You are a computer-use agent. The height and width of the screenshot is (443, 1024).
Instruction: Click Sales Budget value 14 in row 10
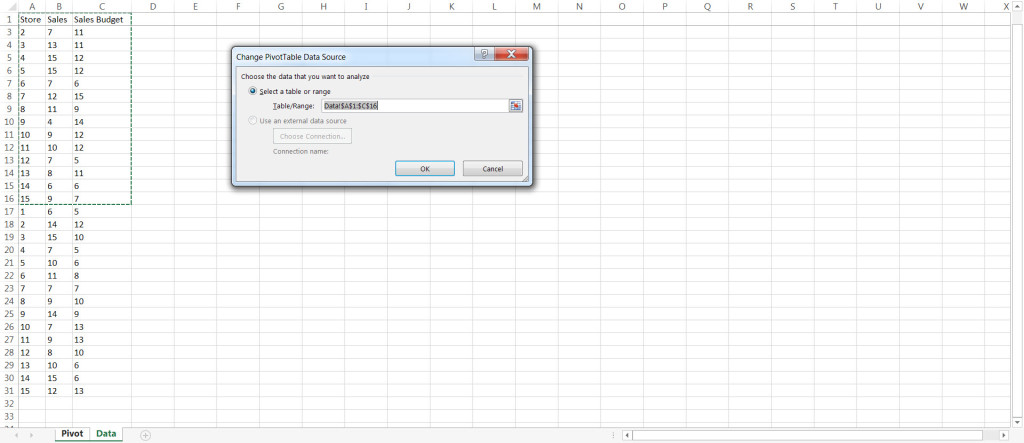(101, 122)
